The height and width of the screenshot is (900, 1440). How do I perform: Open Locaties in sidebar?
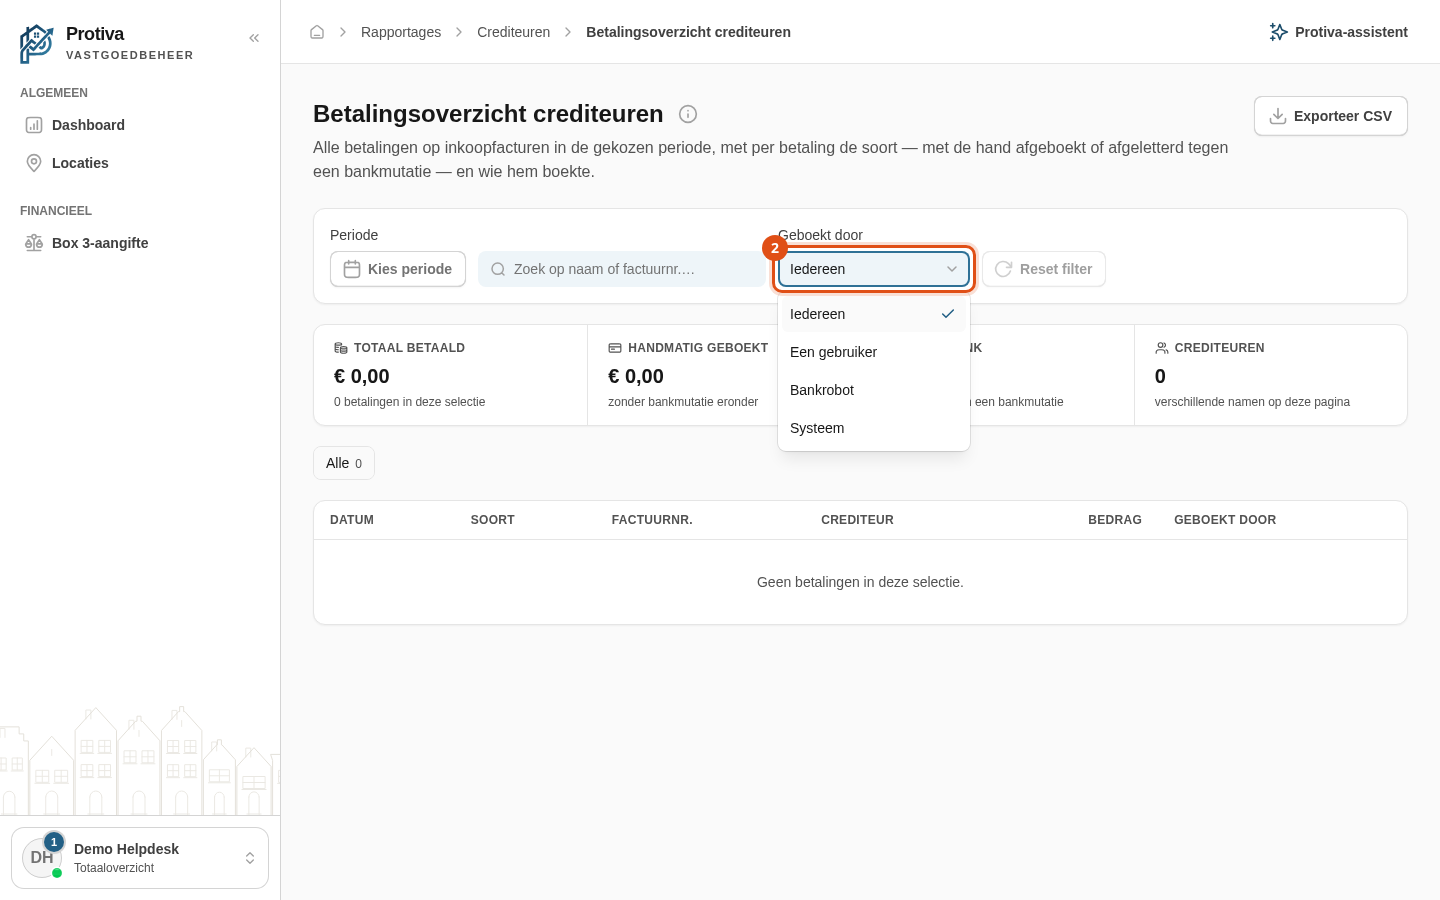point(140,163)
